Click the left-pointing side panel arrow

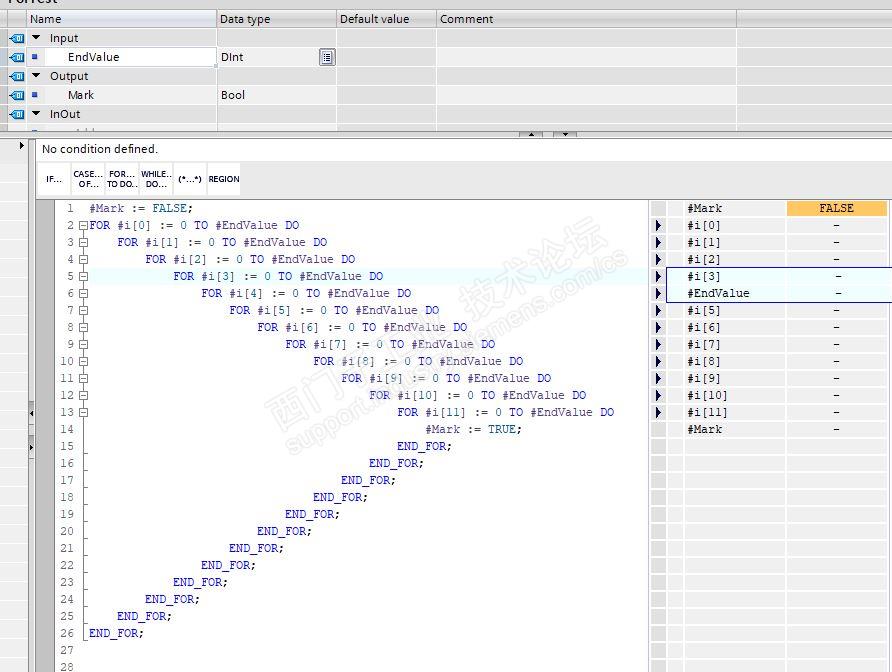[x=31, y=413]
